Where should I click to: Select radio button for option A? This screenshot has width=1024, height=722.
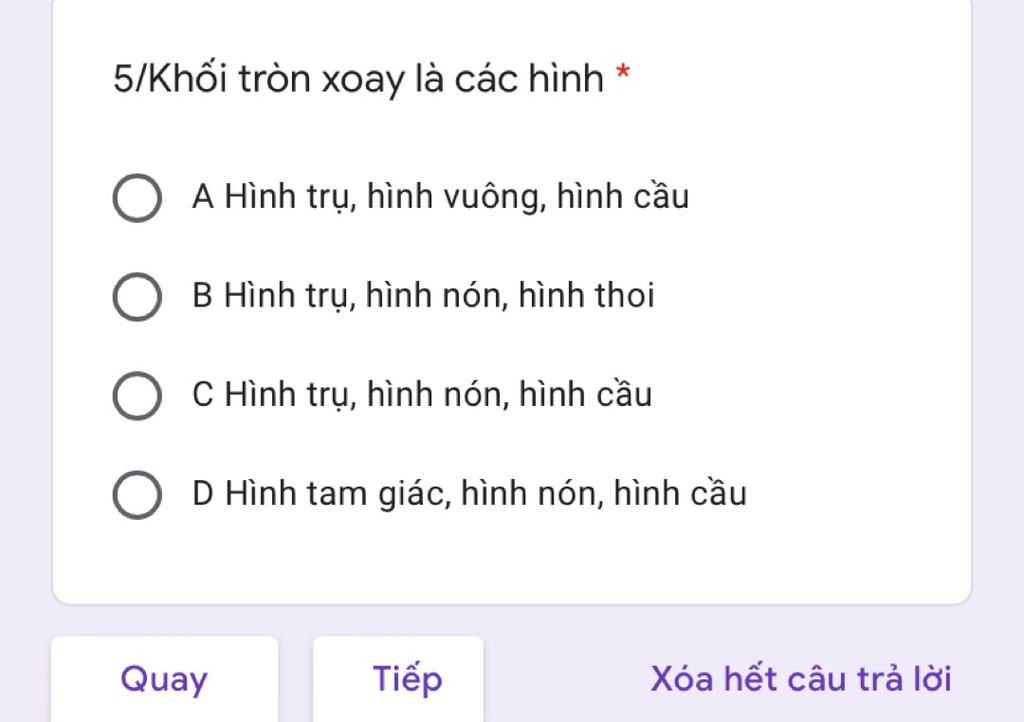(137, 198)
